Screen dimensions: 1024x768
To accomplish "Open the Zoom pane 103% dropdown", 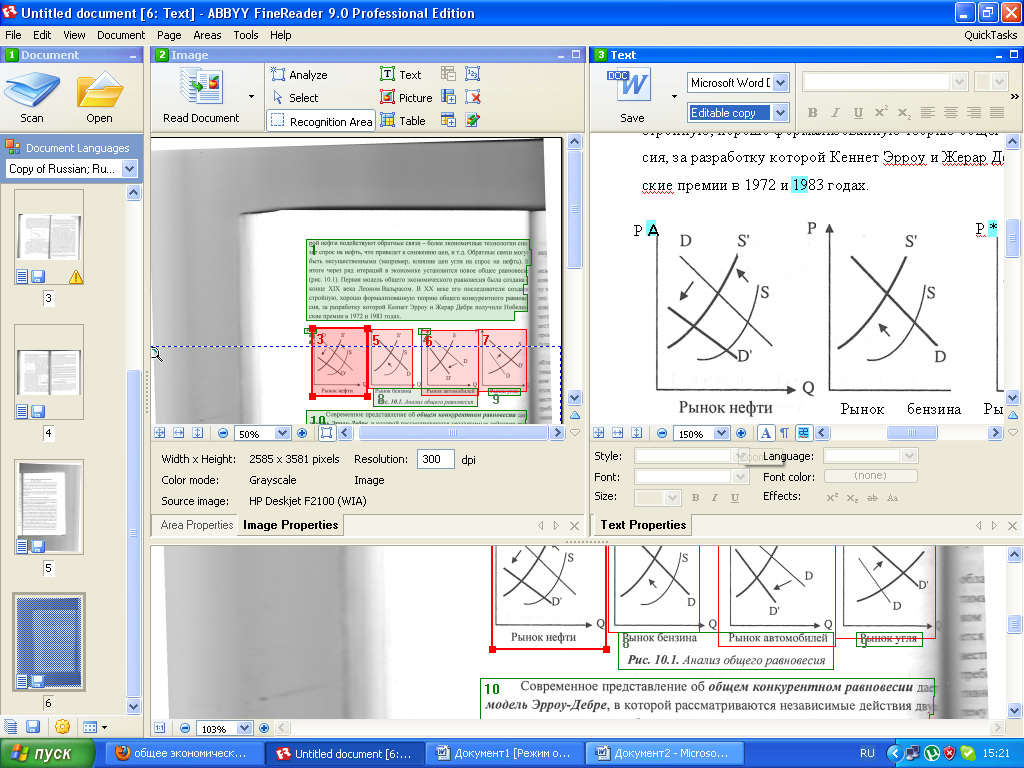I will tap(244, 728).
